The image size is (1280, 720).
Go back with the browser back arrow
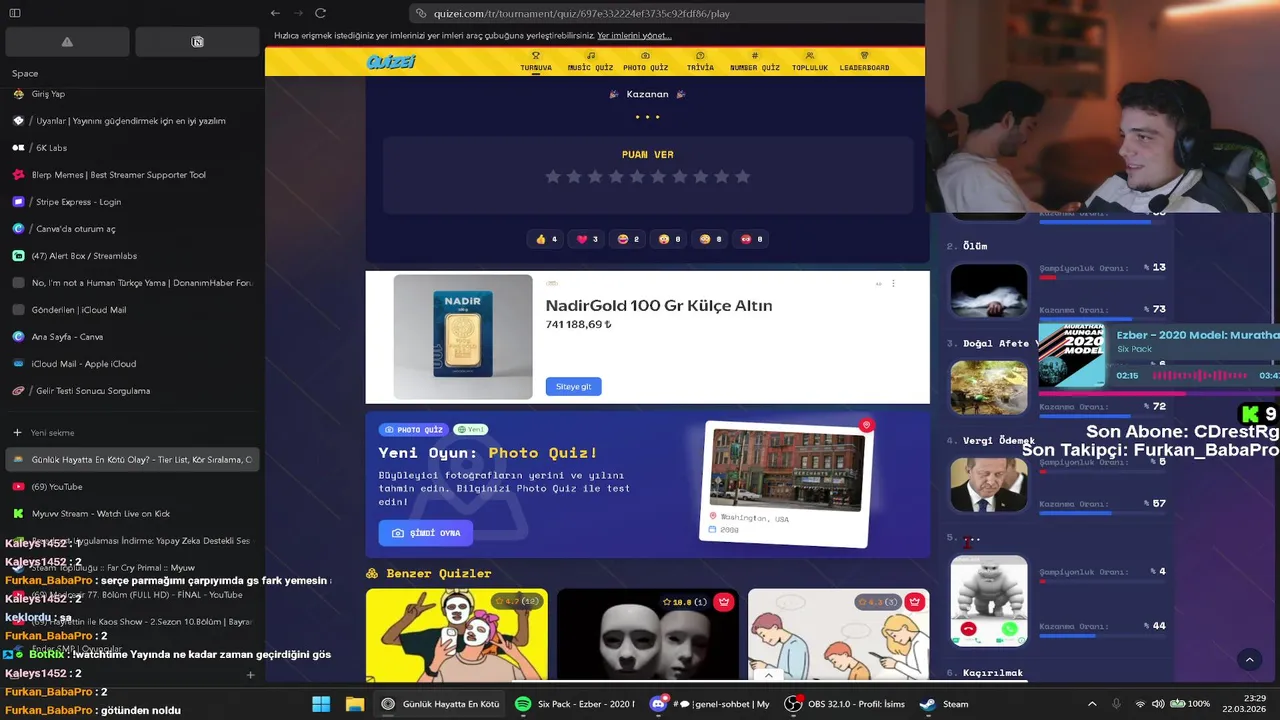click(275, 13)
